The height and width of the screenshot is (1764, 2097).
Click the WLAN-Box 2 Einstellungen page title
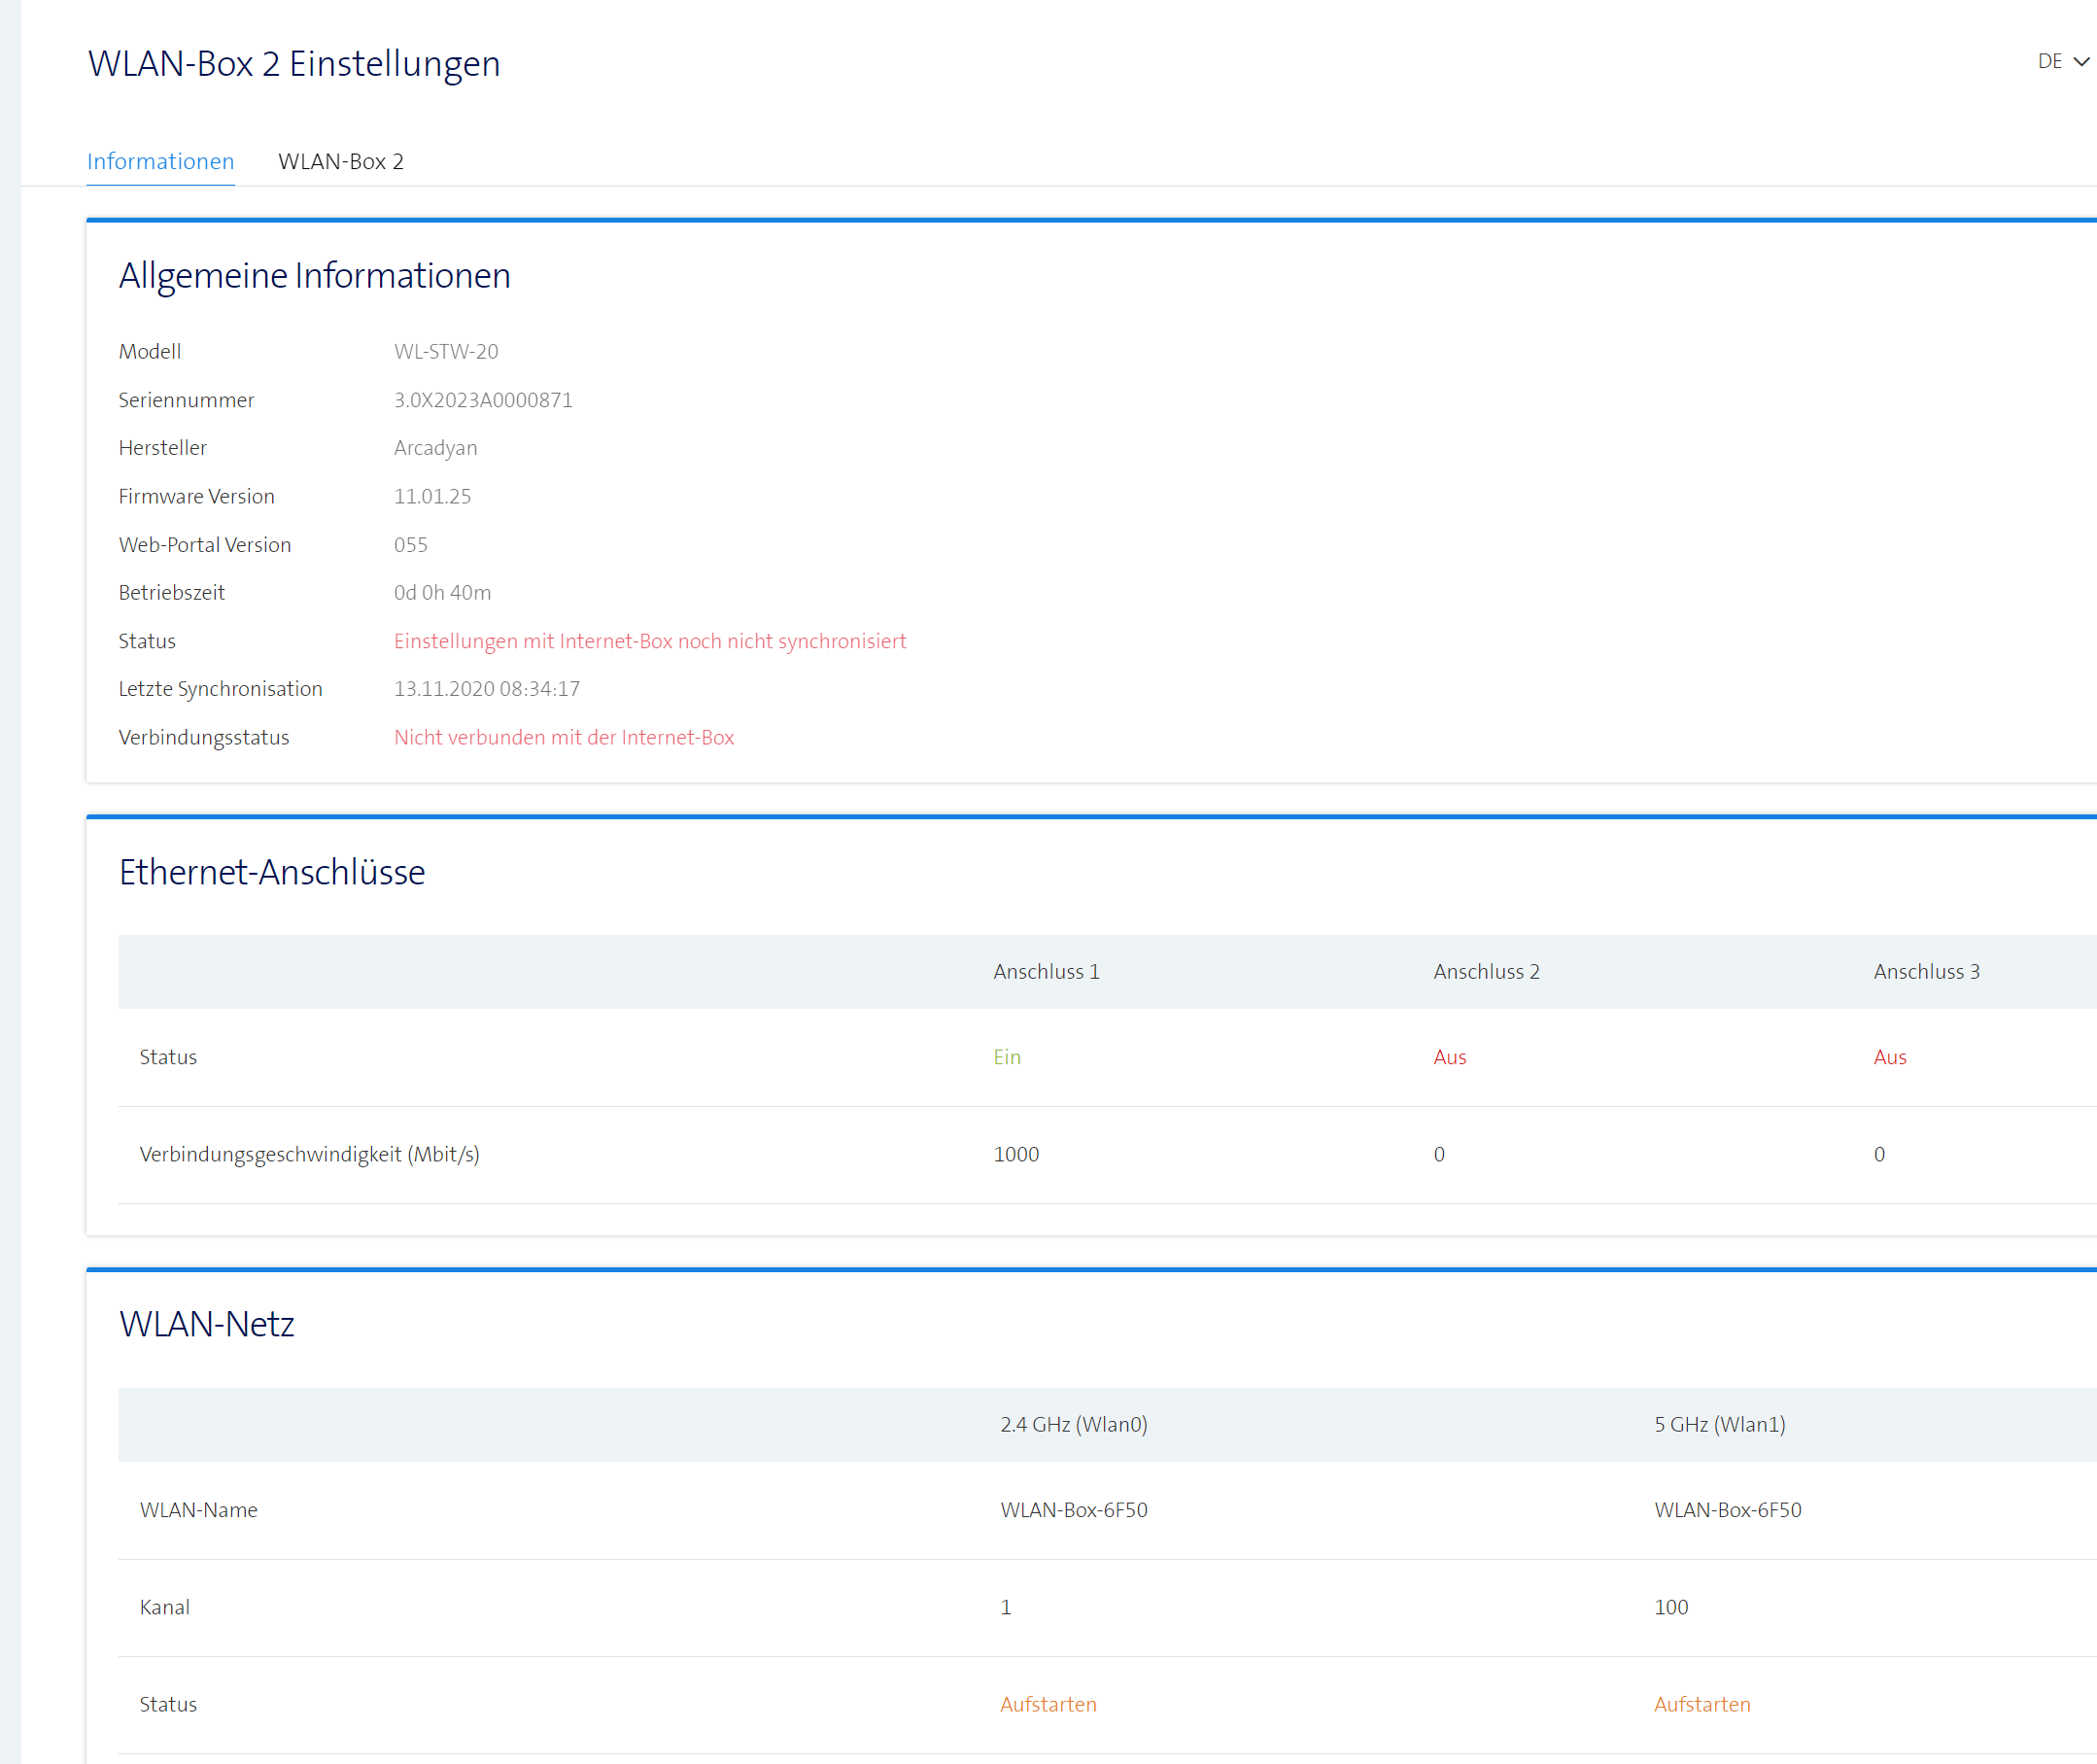[x=294, y=64]
